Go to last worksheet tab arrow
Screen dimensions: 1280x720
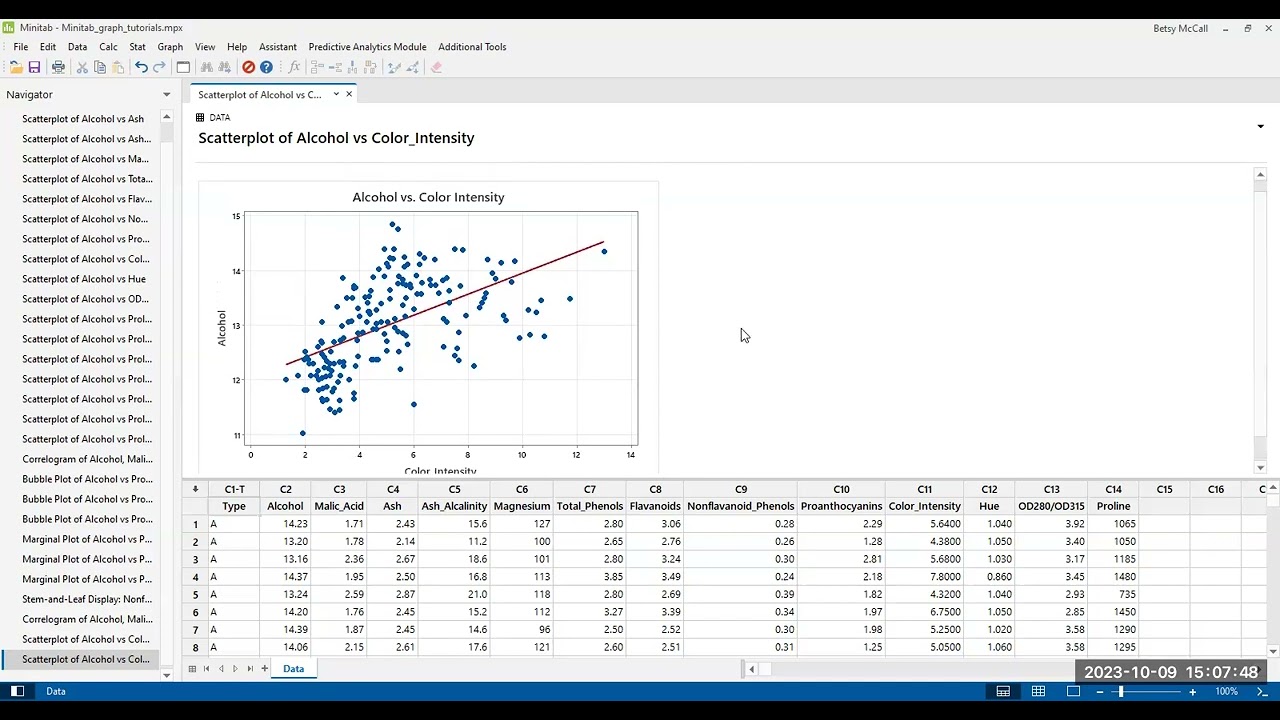(x=250, y=668)
